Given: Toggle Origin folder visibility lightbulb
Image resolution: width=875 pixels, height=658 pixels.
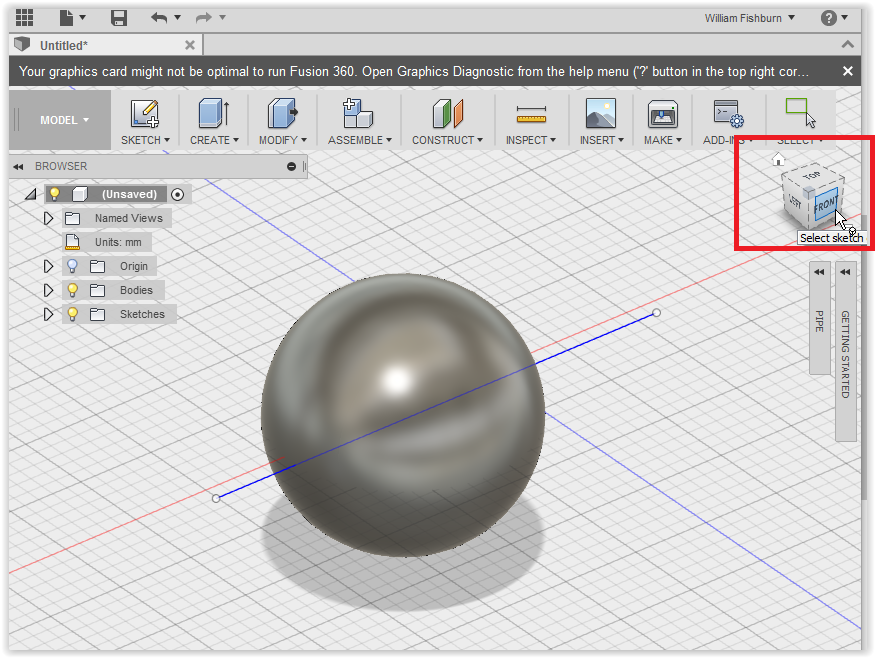Looking at the screenshot, I should [72, 266].
